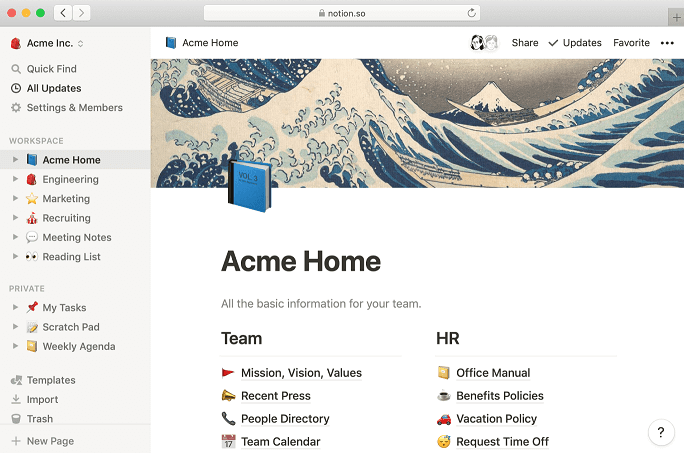Click the large blue book page icon
Image resolution: width=684 pixels, height=453 pixels.
pos(250,186)
